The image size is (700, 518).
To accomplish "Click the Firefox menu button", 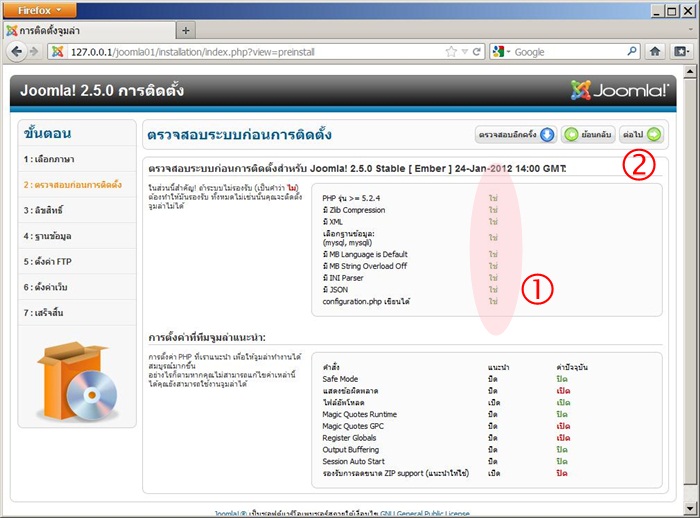I will [x=39, y=10].
